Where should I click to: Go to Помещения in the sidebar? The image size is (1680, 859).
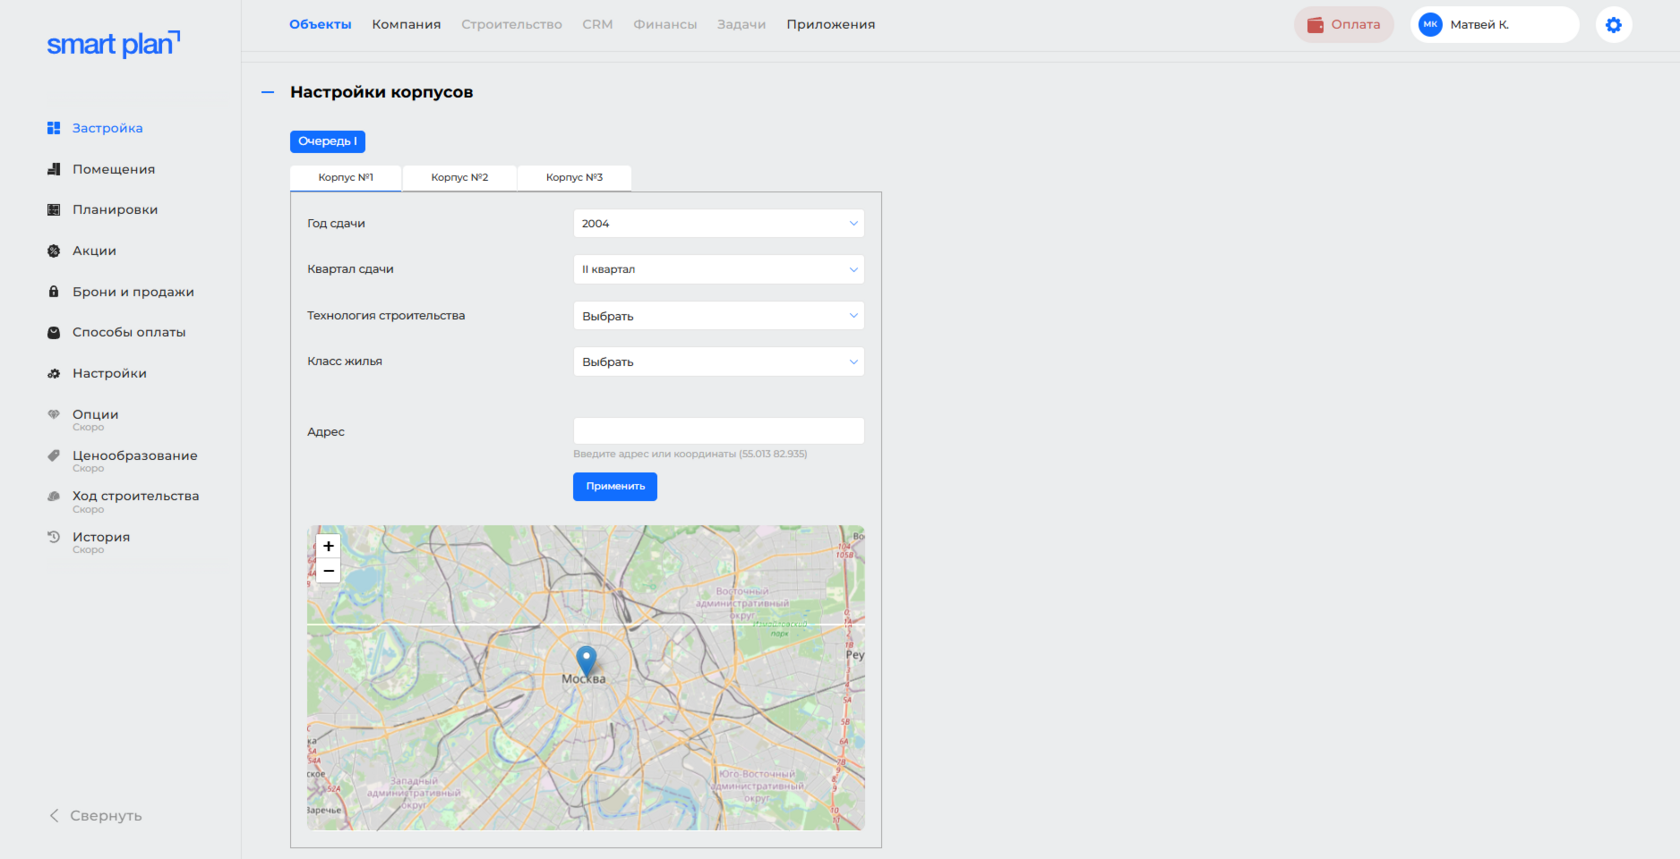click(x=114, y=169)
